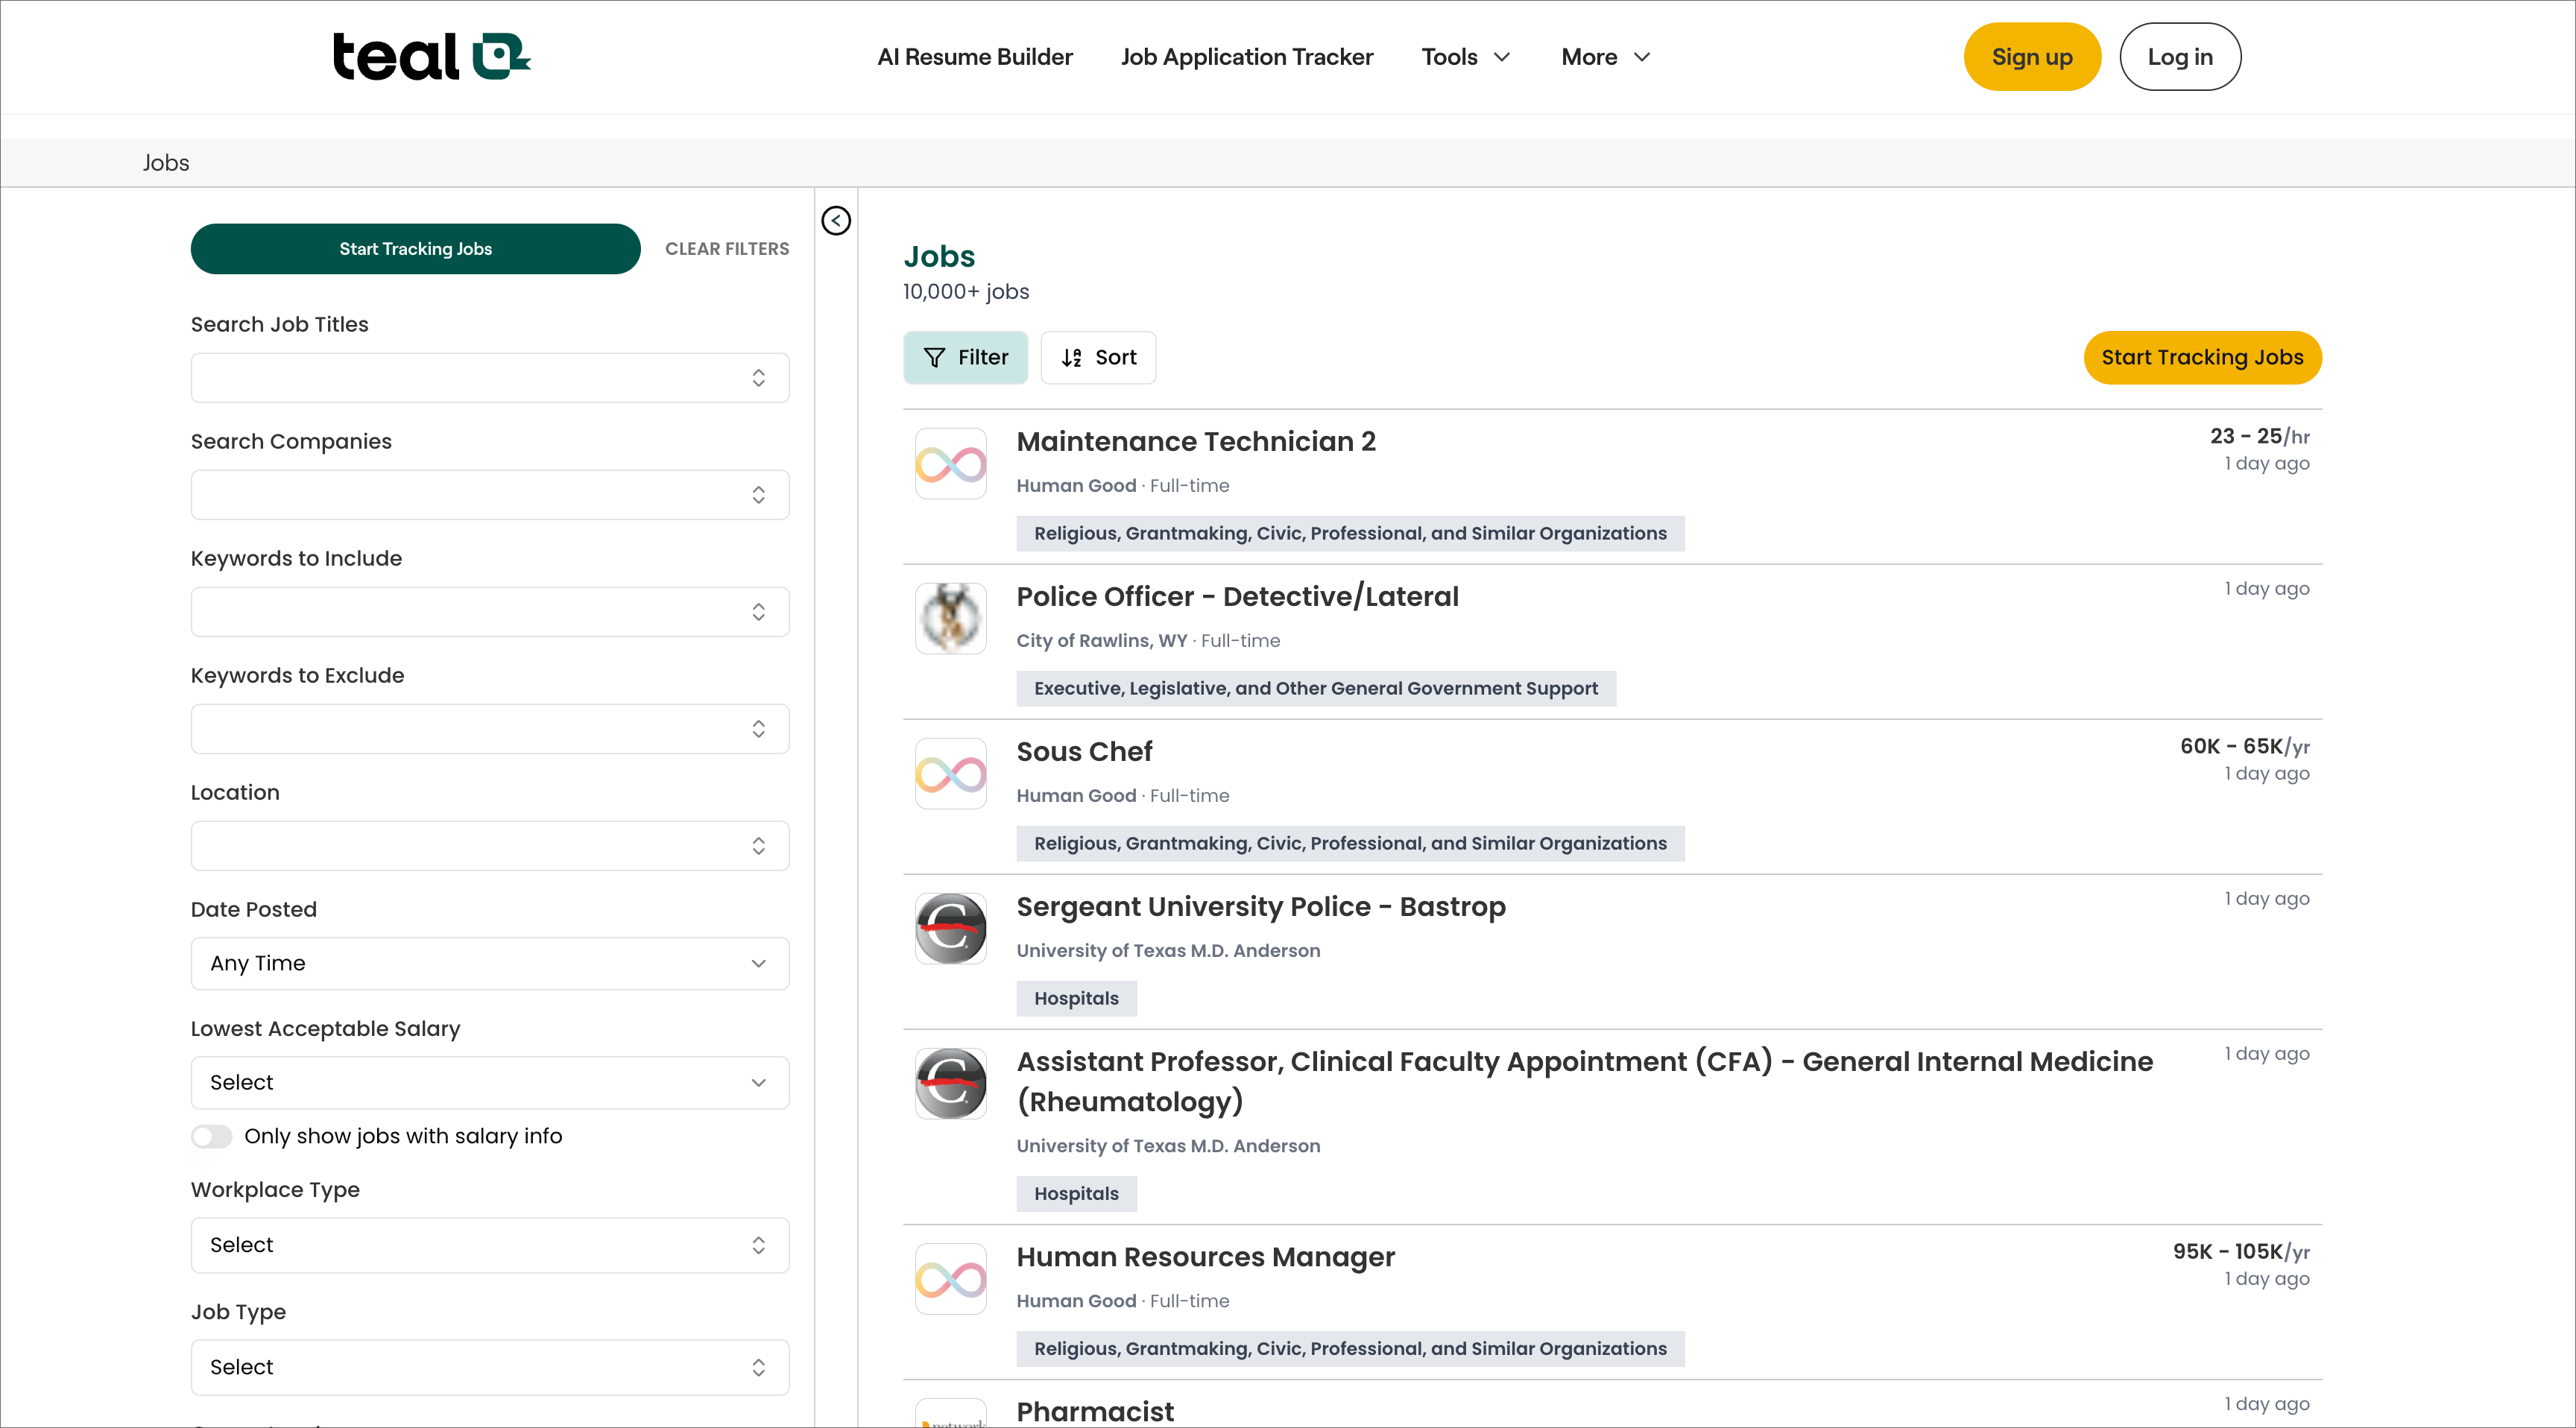Click the Filter button
Screen dimensions: 2576x1428
click(x=965, y=358)
